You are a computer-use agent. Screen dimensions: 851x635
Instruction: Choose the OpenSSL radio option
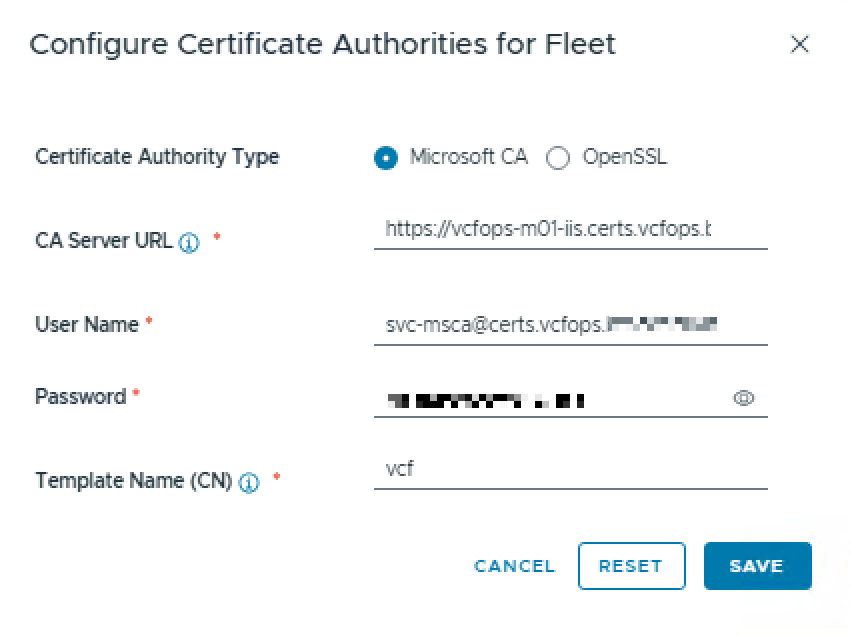558,158
